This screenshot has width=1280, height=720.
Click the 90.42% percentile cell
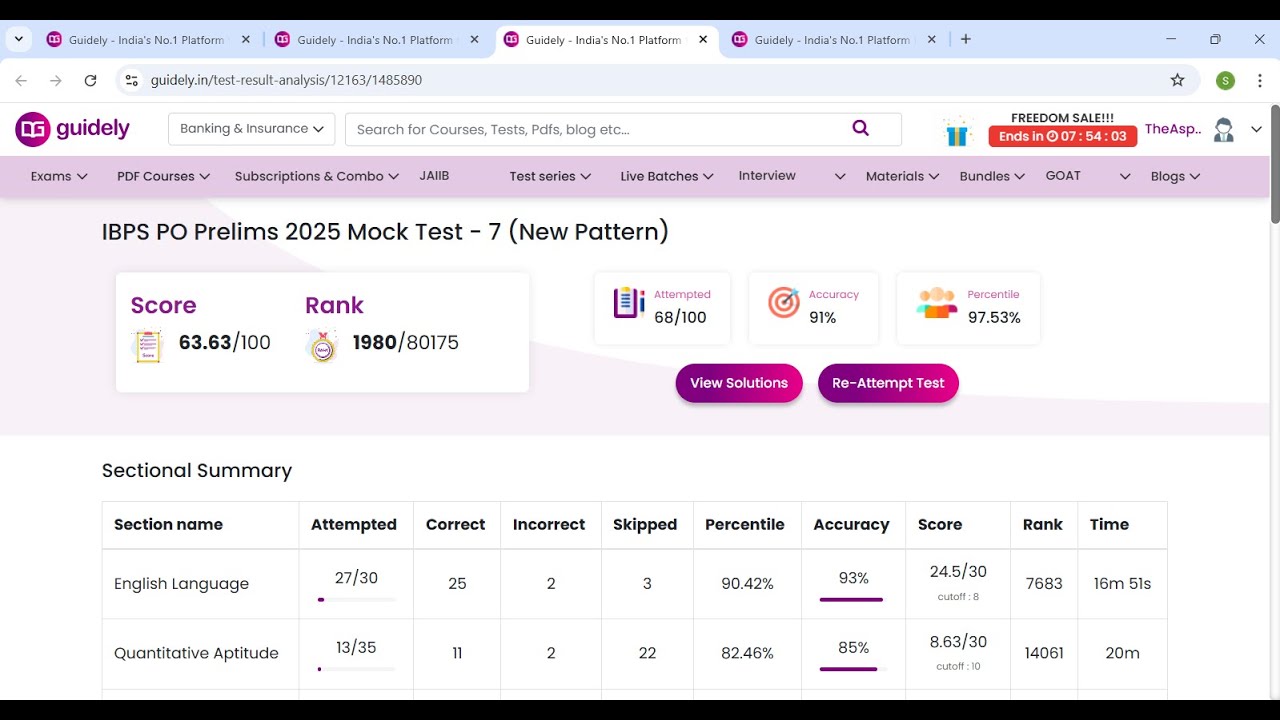click(x=747, y=584)
